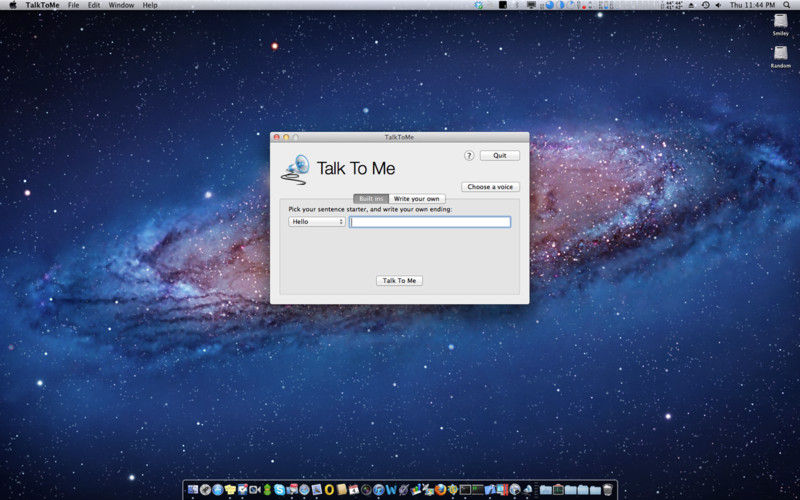Open the Edit menu

(x=94, y=5)
